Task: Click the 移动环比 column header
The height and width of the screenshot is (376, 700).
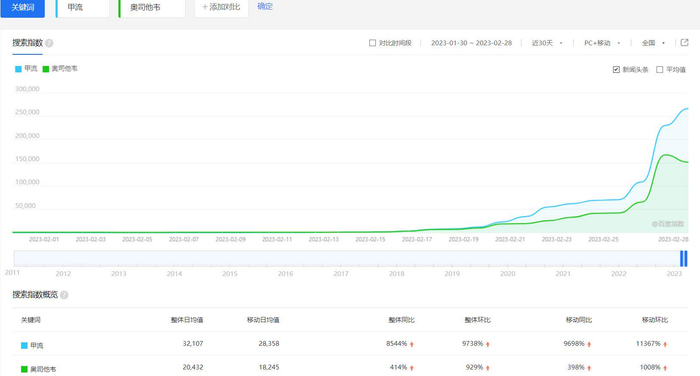Action: [655, 320]
